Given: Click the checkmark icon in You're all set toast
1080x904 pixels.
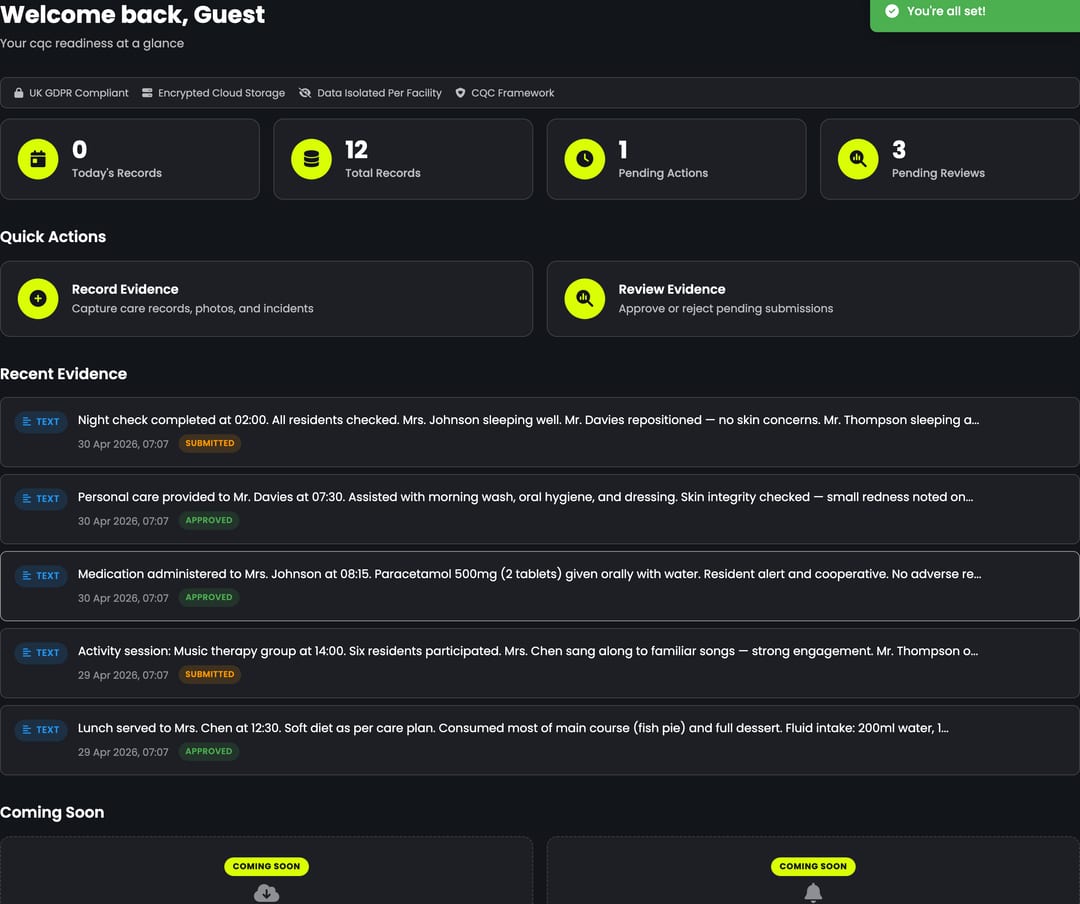Looking at the screenshot, I should (x=892, y=11).
